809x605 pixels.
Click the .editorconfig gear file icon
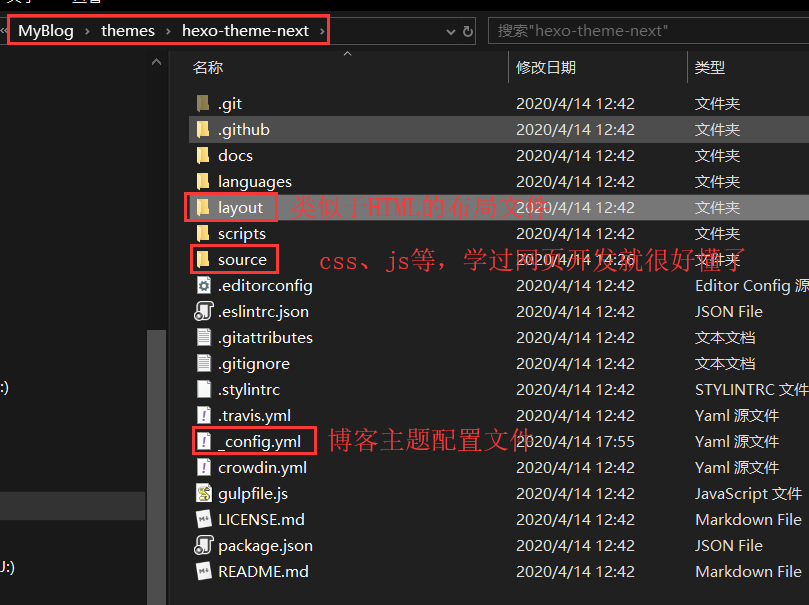203,285
